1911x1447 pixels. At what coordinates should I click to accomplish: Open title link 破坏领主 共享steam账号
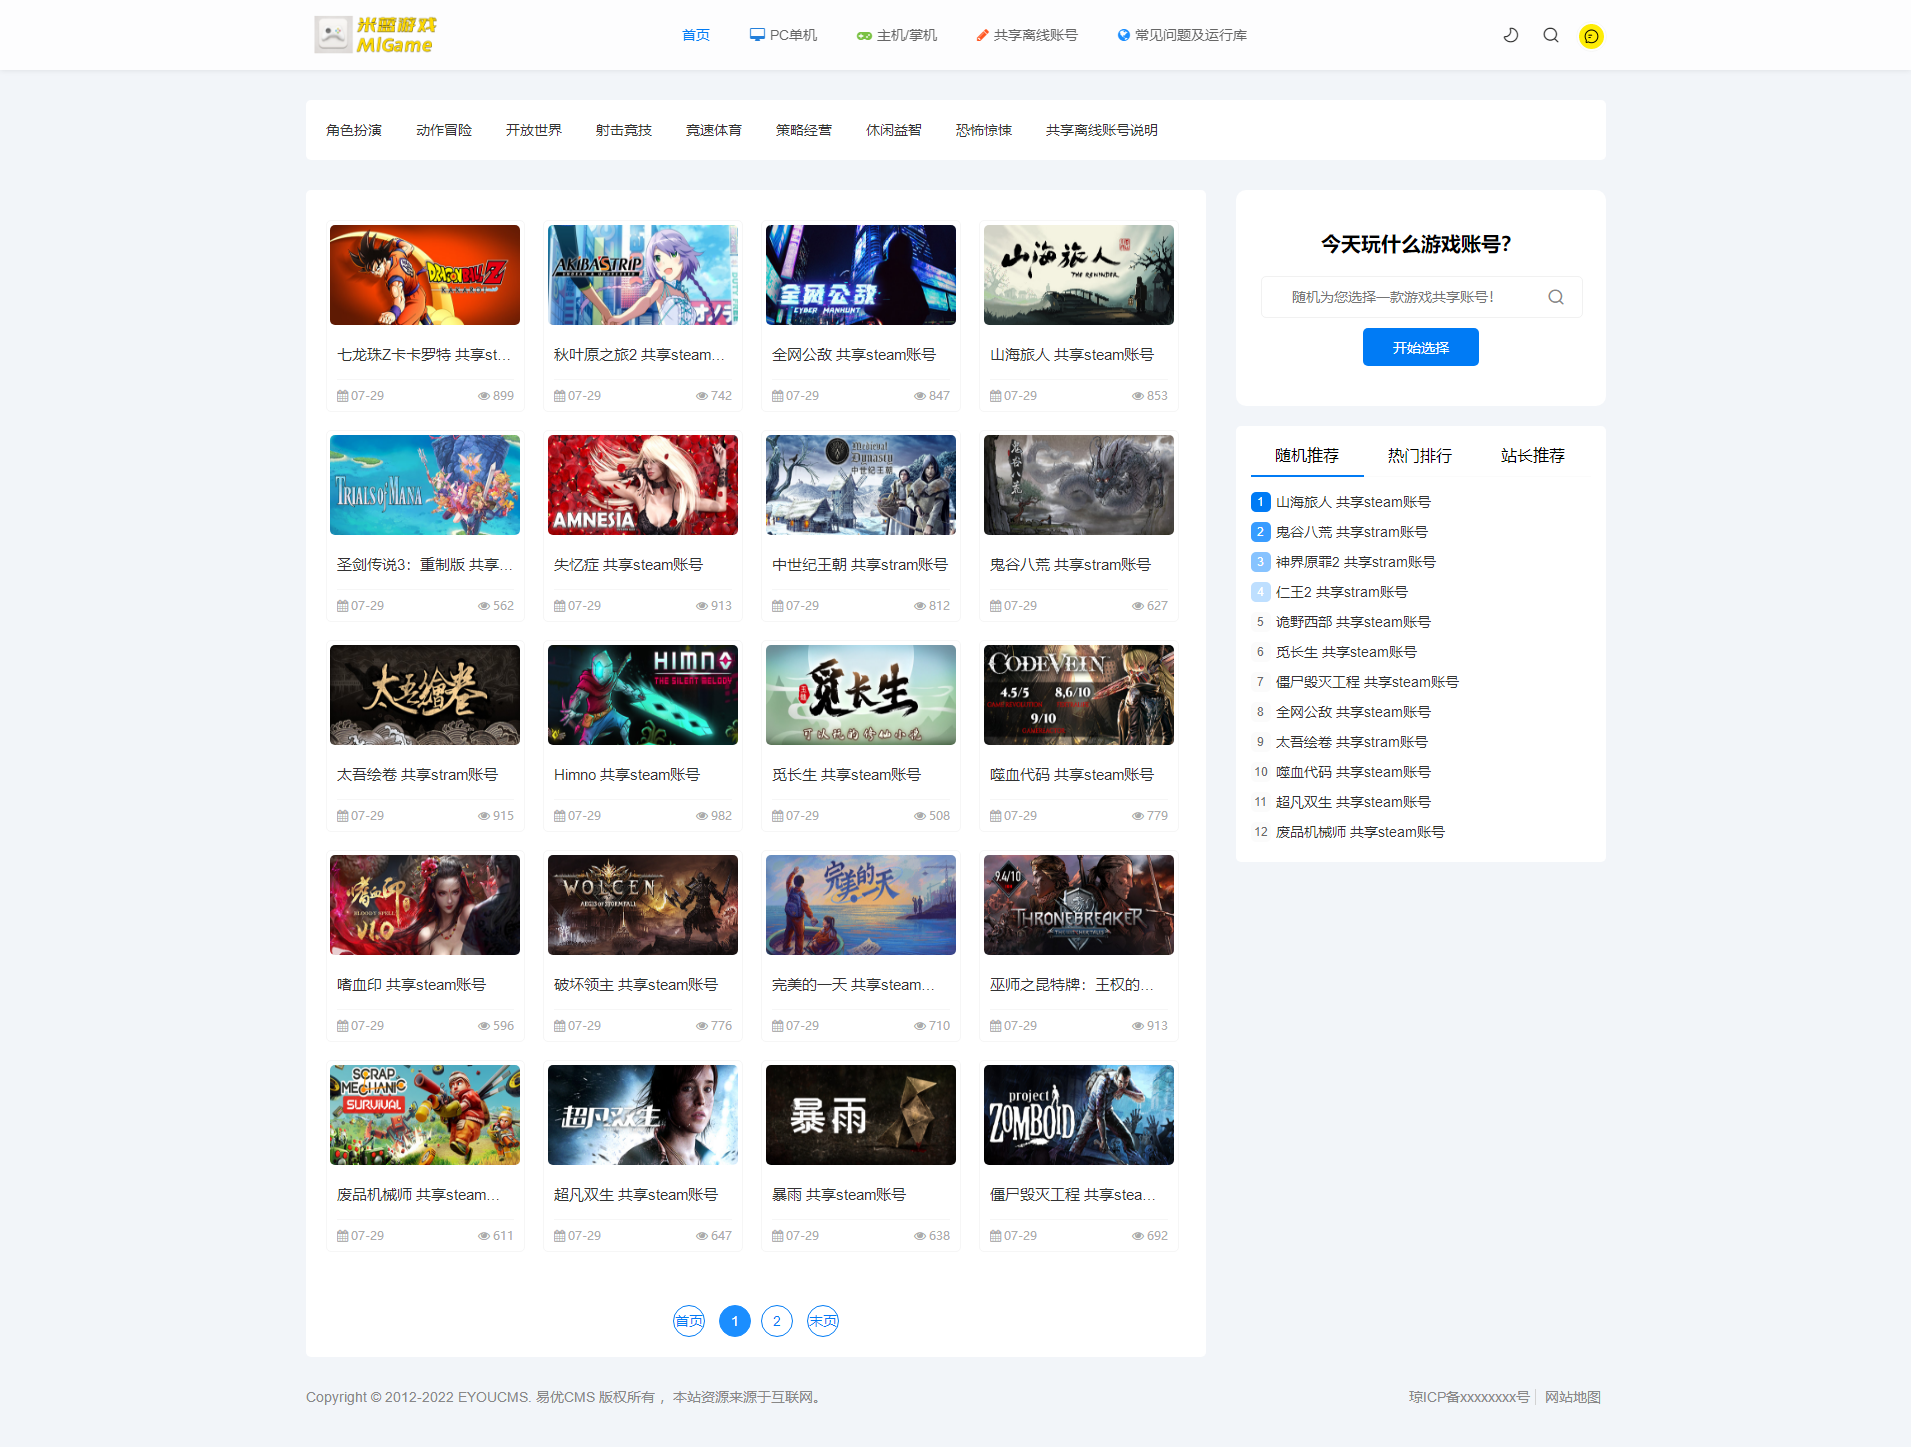pyautogui.click(x=636, y=985)
